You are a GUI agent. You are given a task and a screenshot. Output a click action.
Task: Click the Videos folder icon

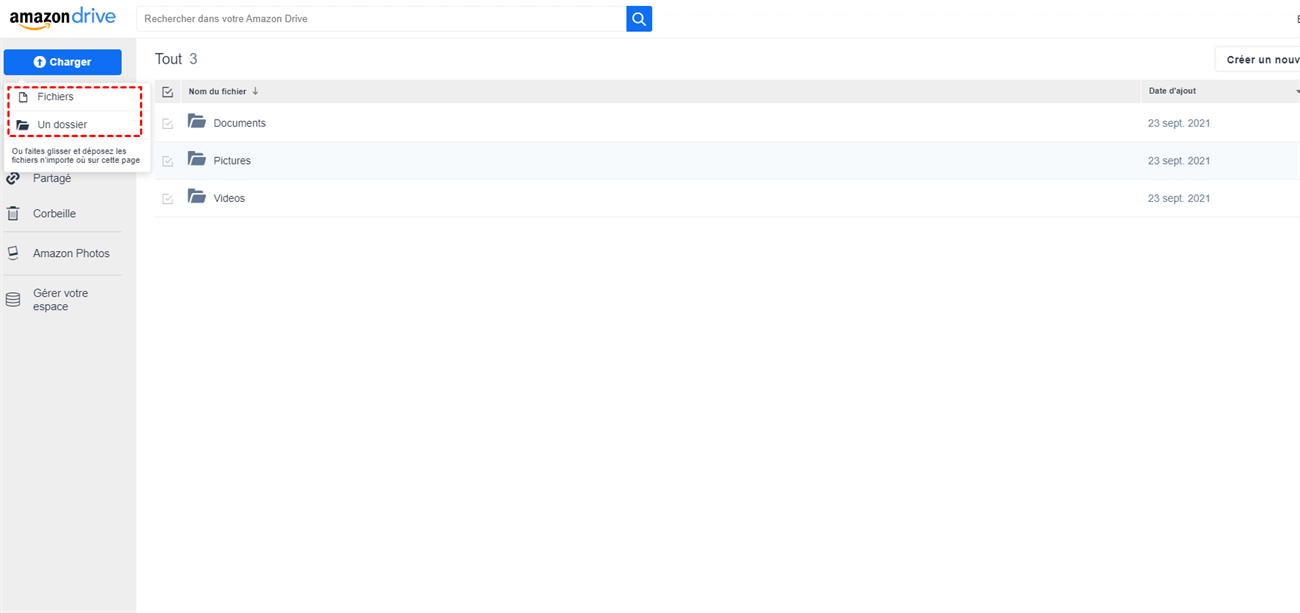196,197
